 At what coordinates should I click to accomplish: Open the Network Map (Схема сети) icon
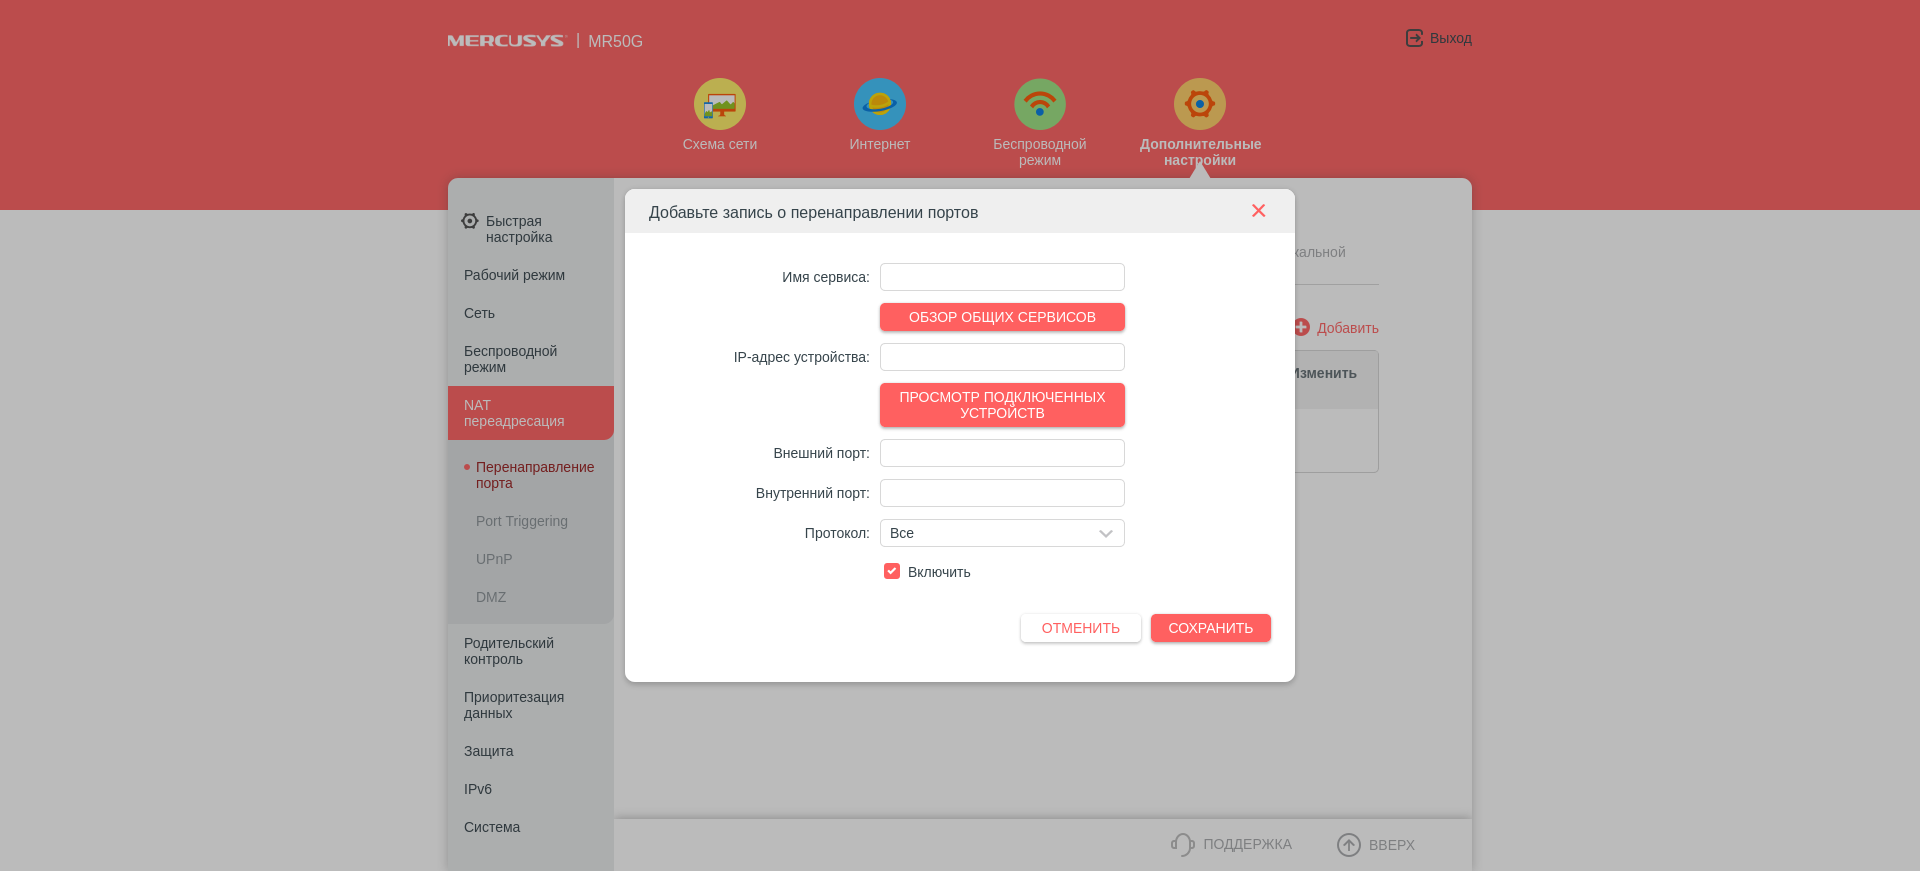(720, 104)
